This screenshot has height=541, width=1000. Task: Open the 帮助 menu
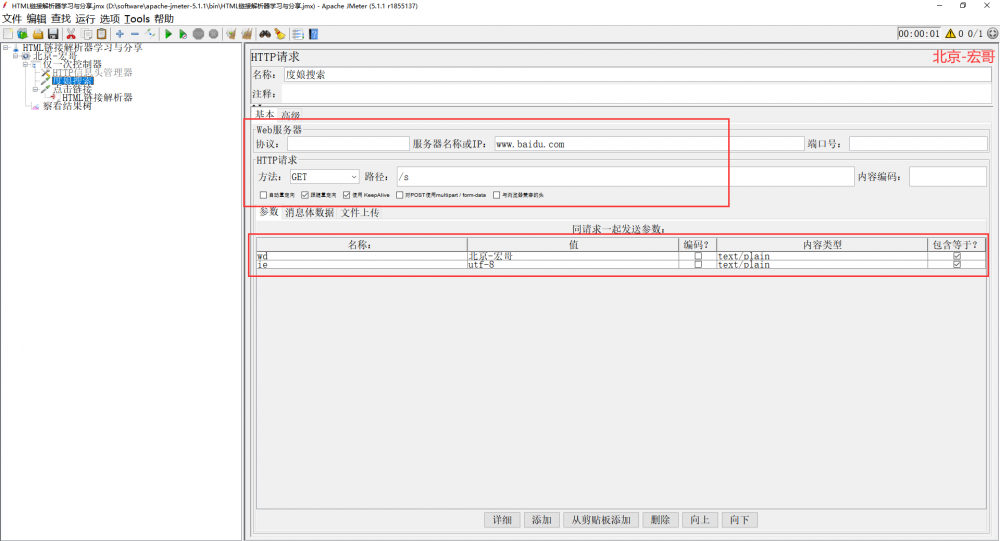click(x=164, y=19)
